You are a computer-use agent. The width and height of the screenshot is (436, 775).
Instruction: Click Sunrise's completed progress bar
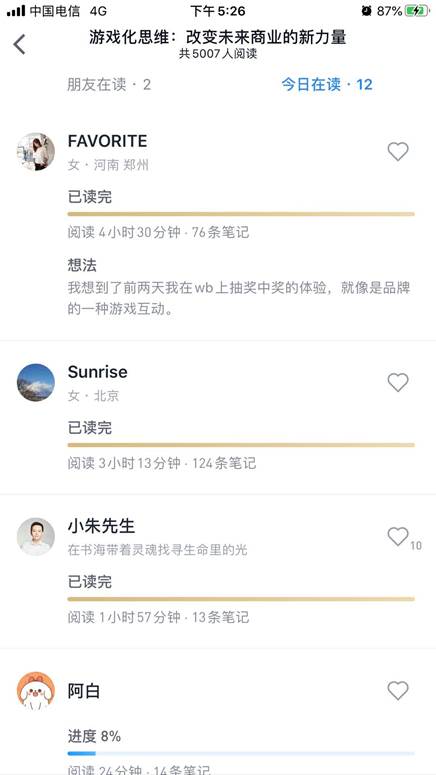(x=241, y=445)
